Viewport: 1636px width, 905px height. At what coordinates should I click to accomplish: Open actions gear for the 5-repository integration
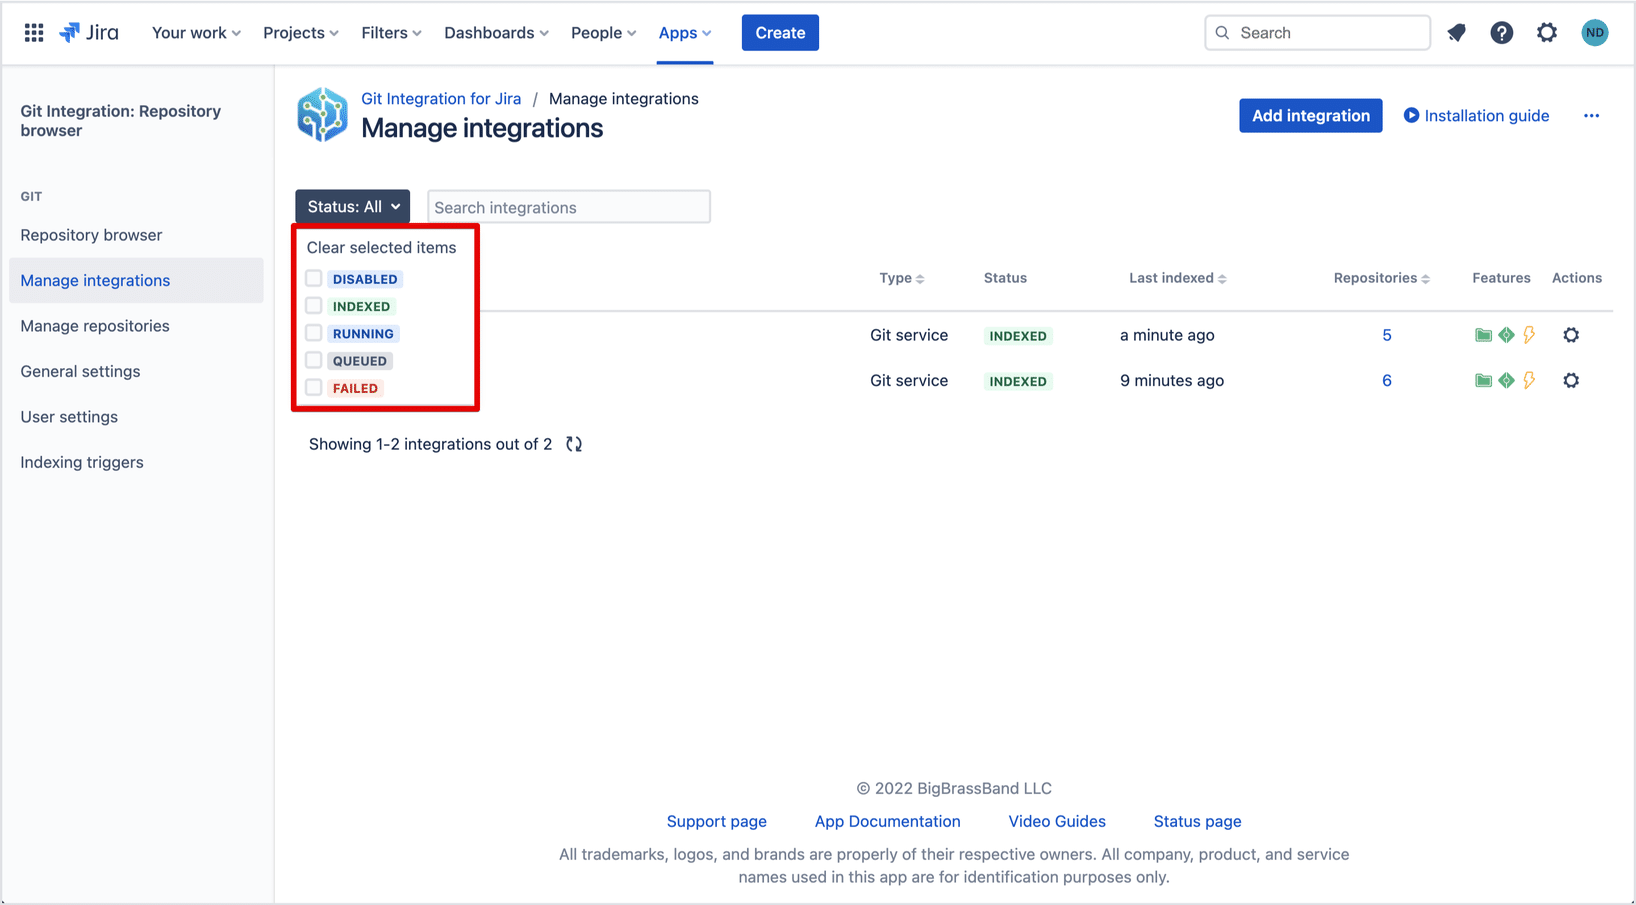click(1571, 335)
